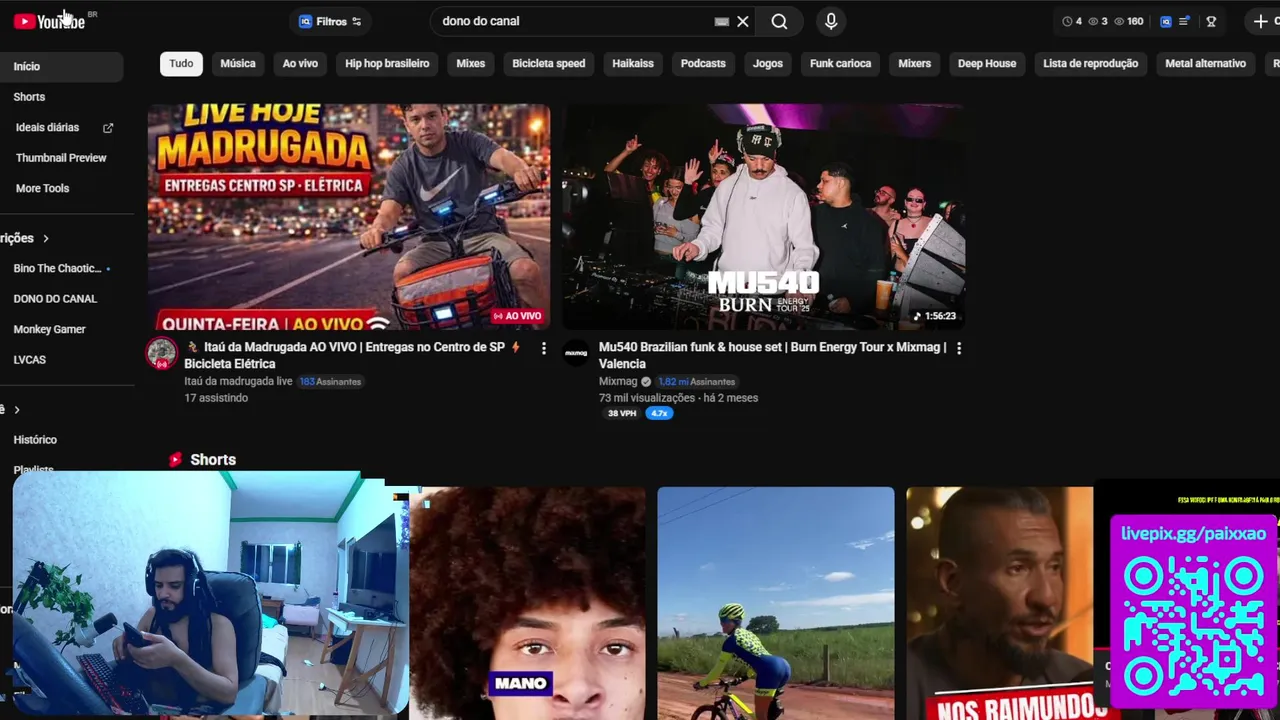
Task: Open the Mixmag channel name link
Action: [618, 381]
